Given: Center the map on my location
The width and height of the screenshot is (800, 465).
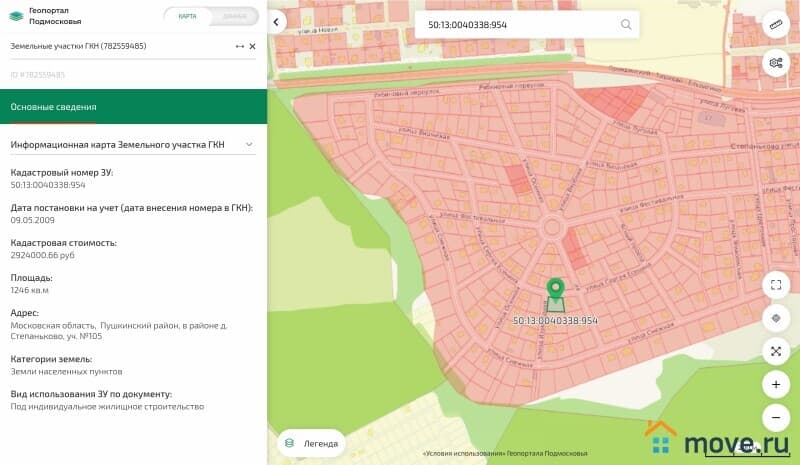Looking at the screenshot, I should [x=776, y=318].
